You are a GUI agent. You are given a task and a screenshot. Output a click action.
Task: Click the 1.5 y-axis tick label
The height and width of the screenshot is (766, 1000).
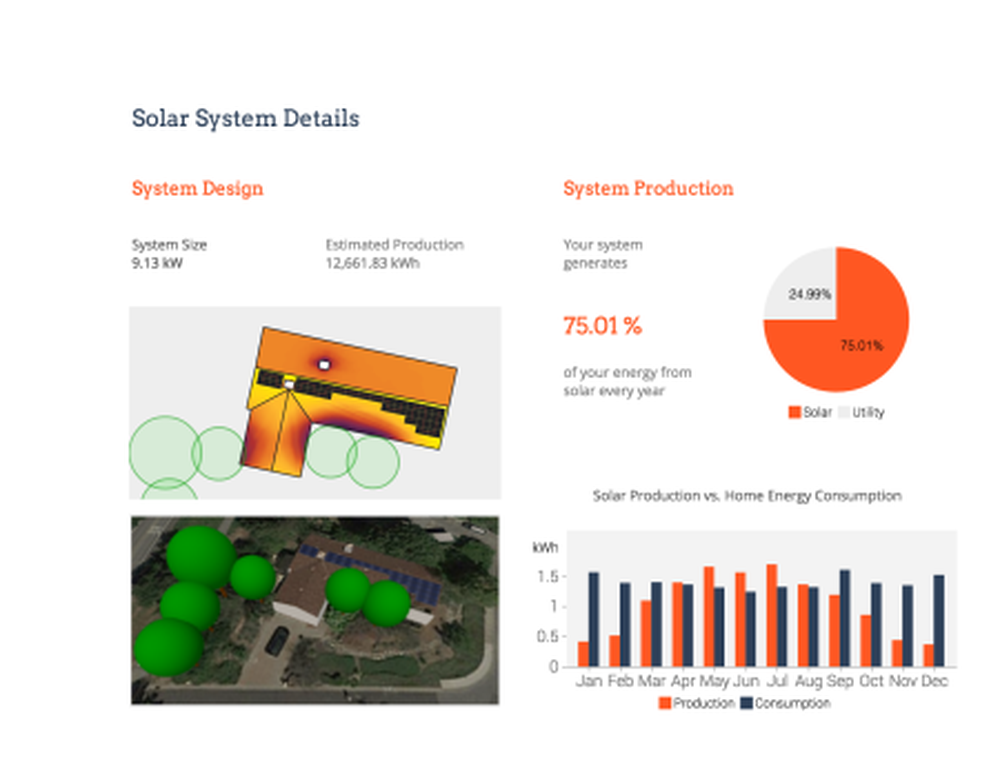[547, 577]
